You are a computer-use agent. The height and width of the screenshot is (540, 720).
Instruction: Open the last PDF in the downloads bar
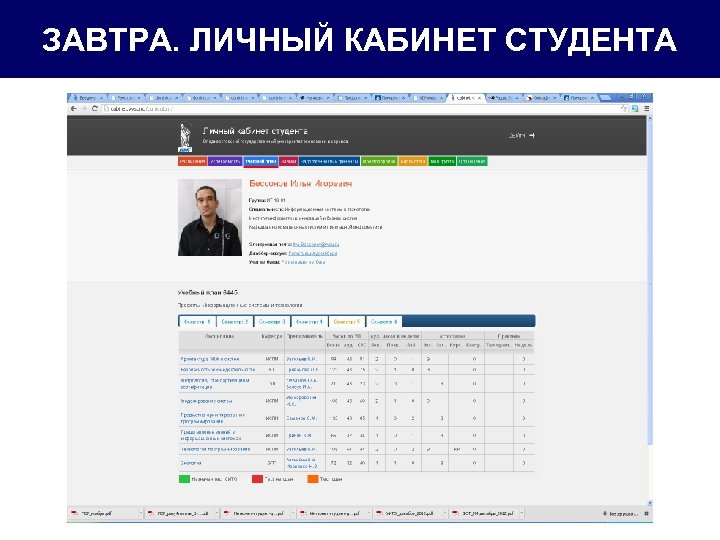(483, 513)
